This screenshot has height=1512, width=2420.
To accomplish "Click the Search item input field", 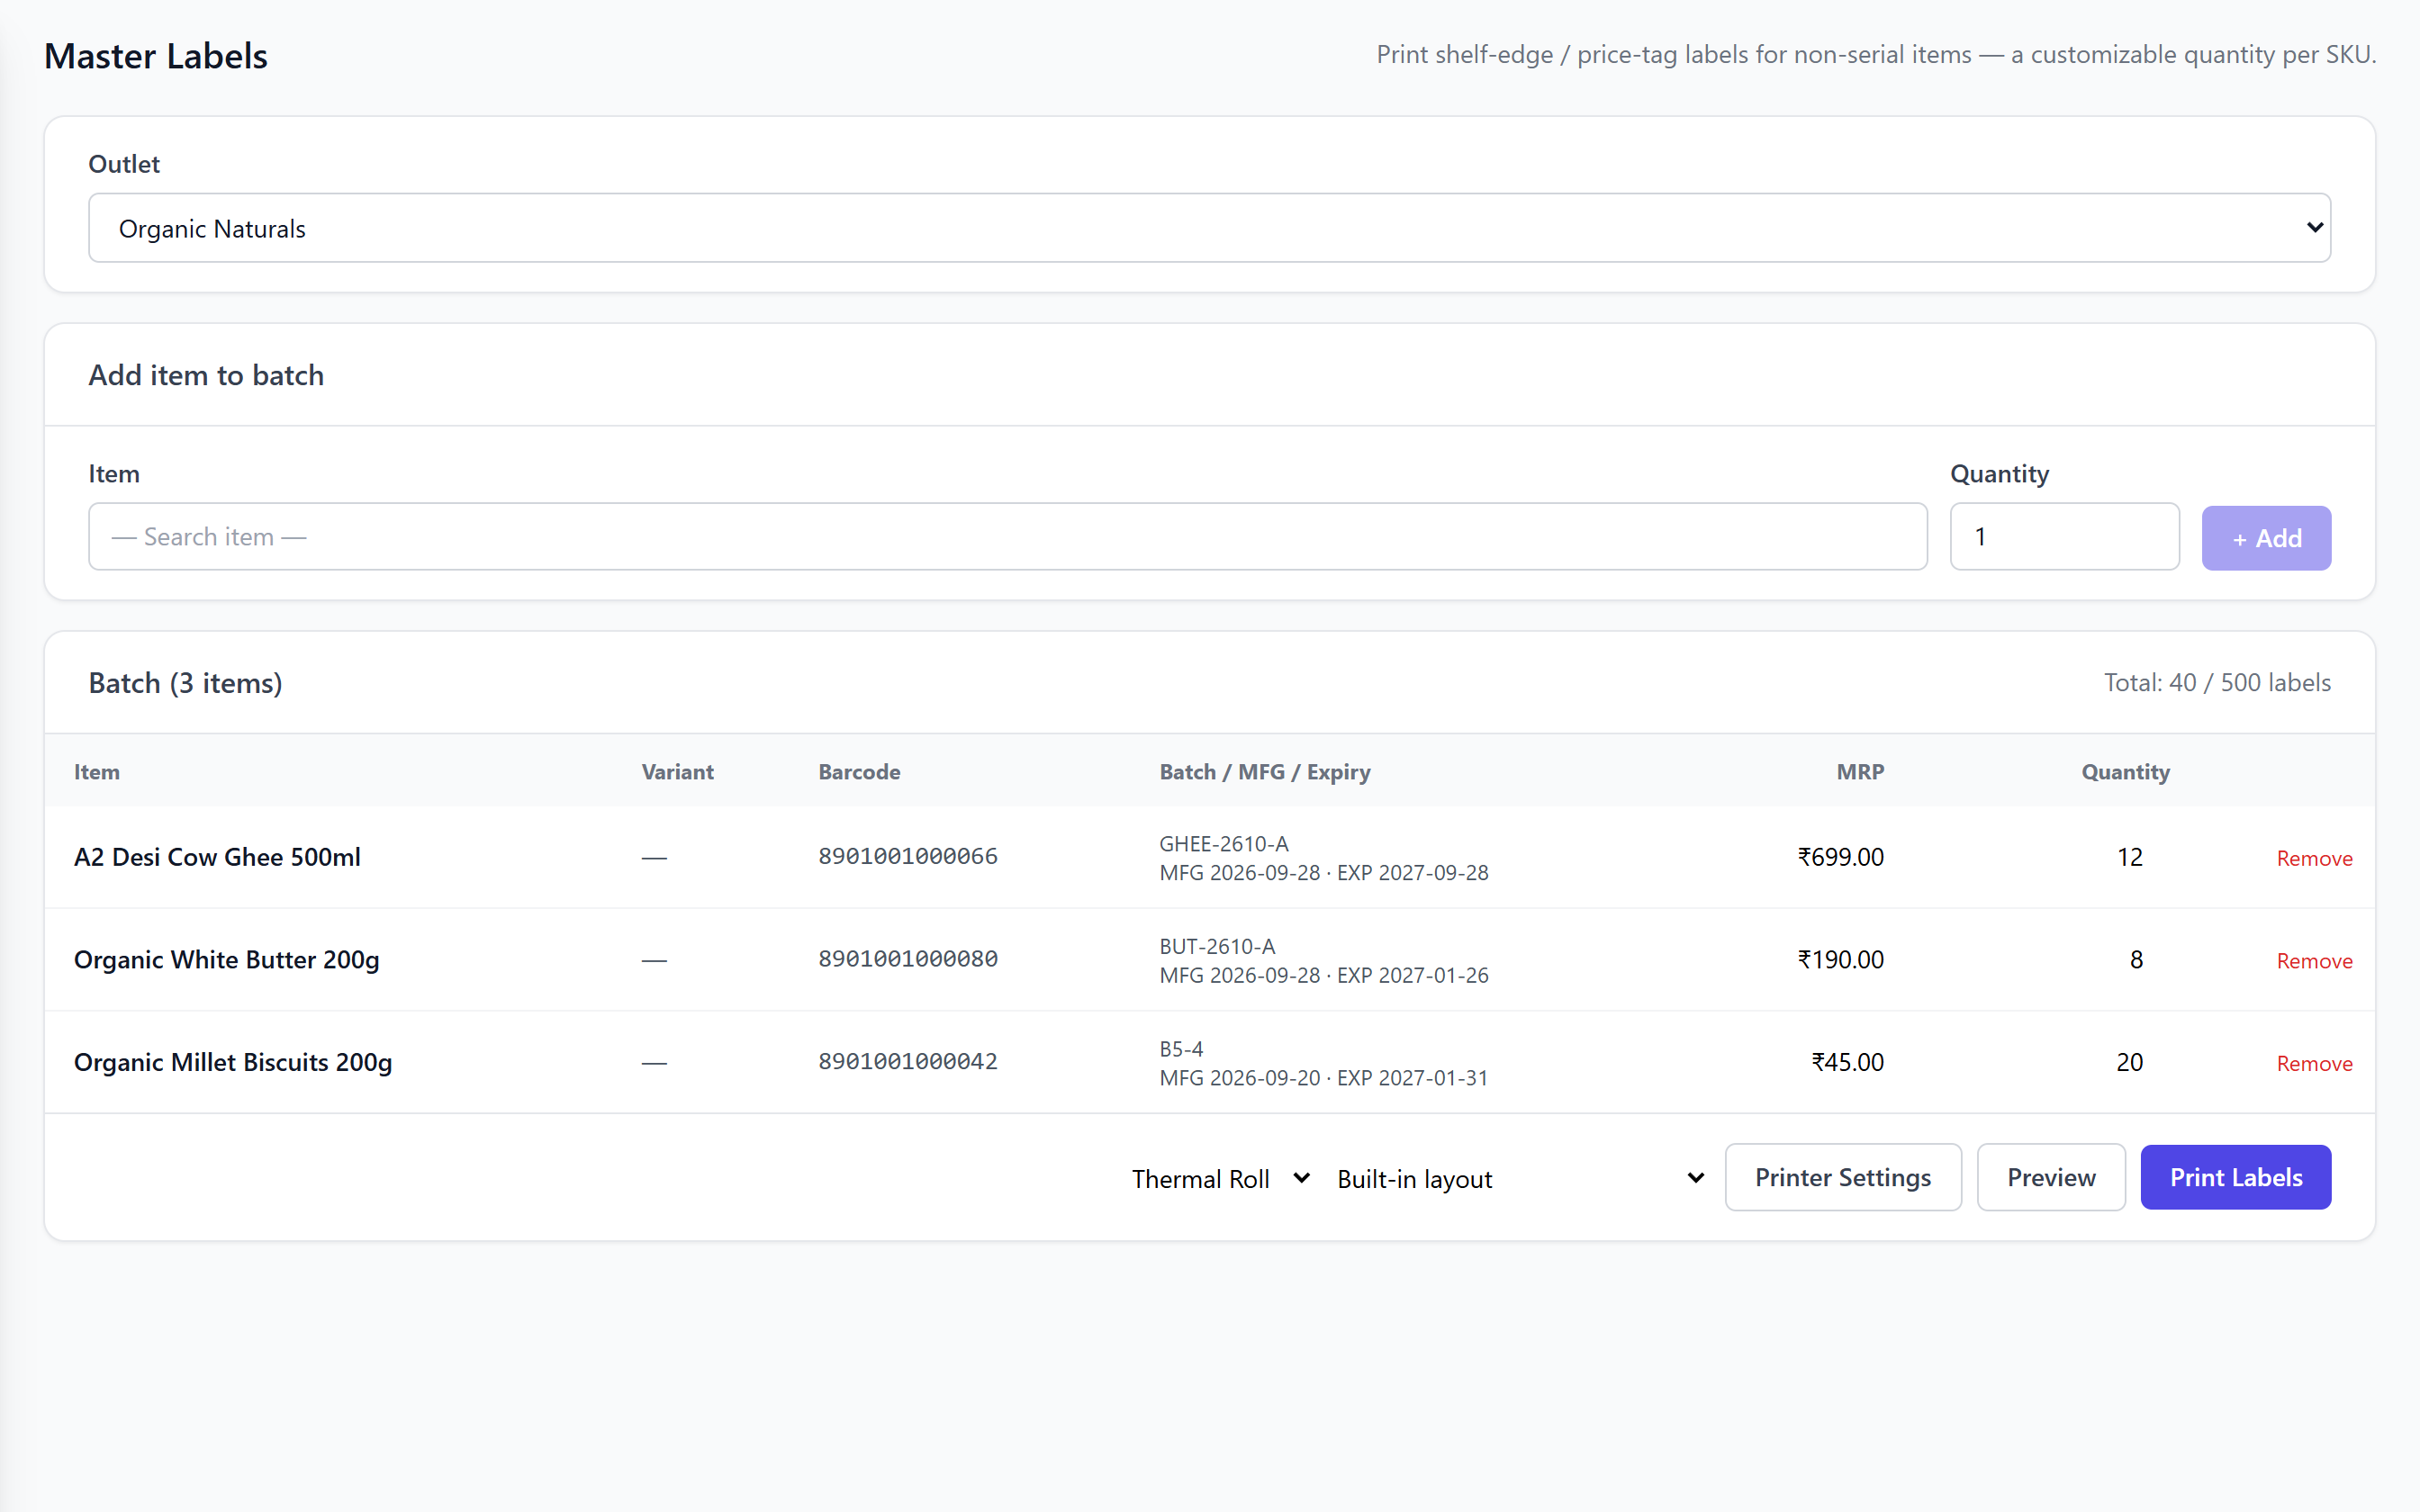I will [x=1007, y=537].
